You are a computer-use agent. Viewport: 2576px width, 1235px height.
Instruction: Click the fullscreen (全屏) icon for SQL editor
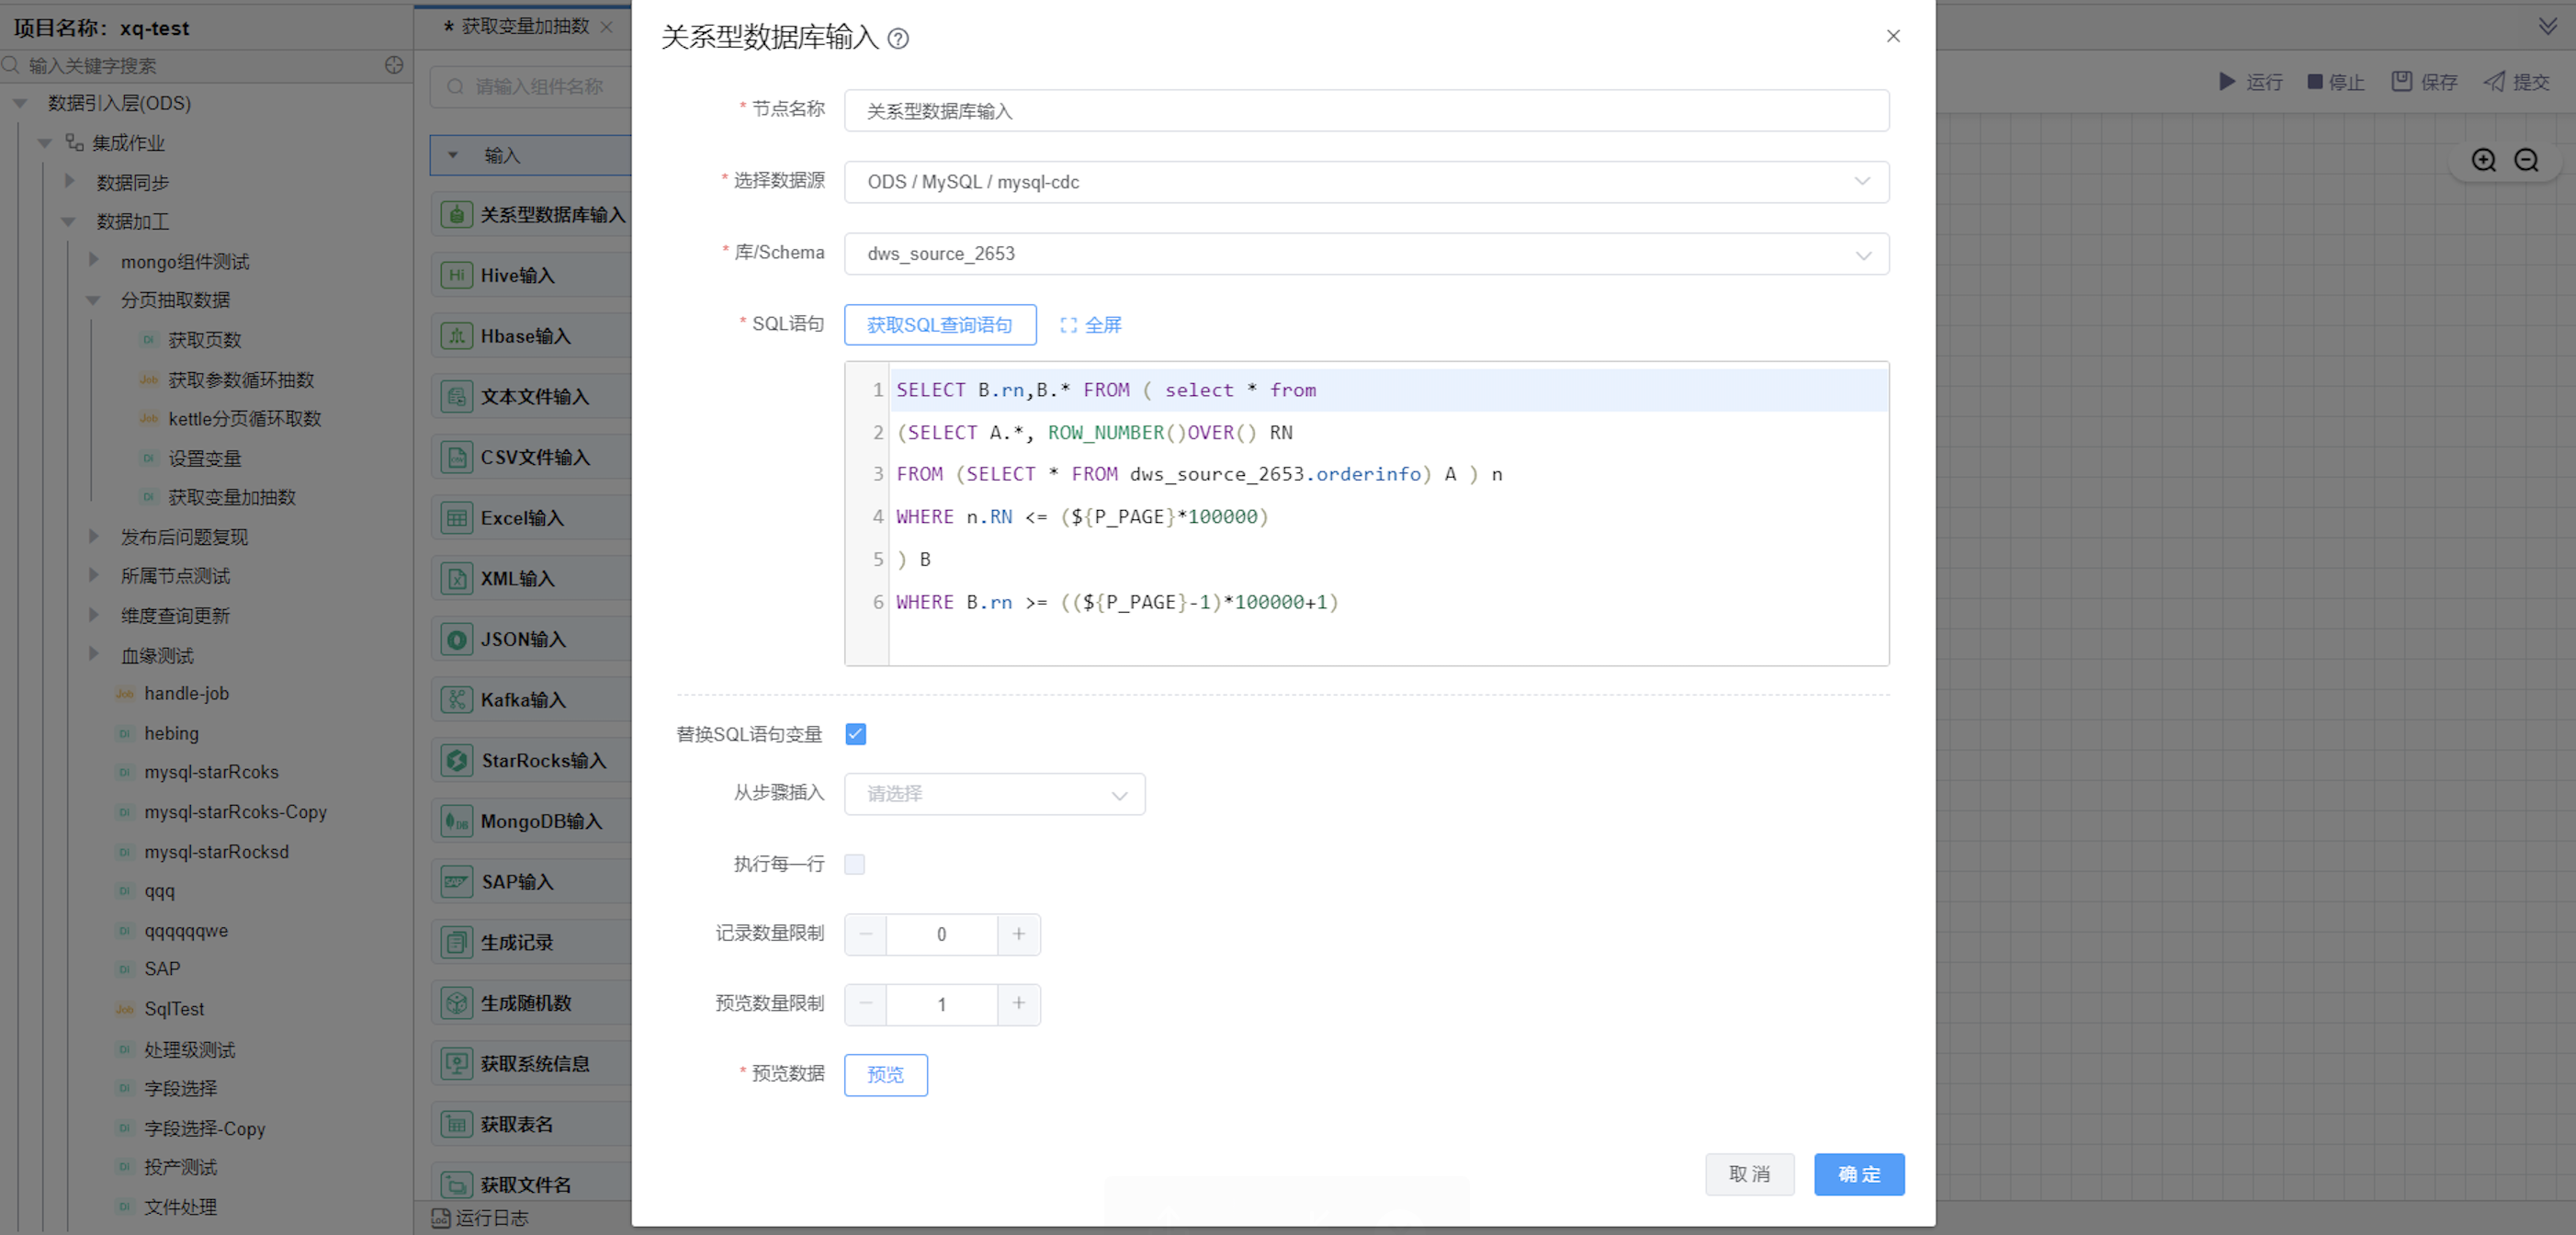pos(1068,325)
